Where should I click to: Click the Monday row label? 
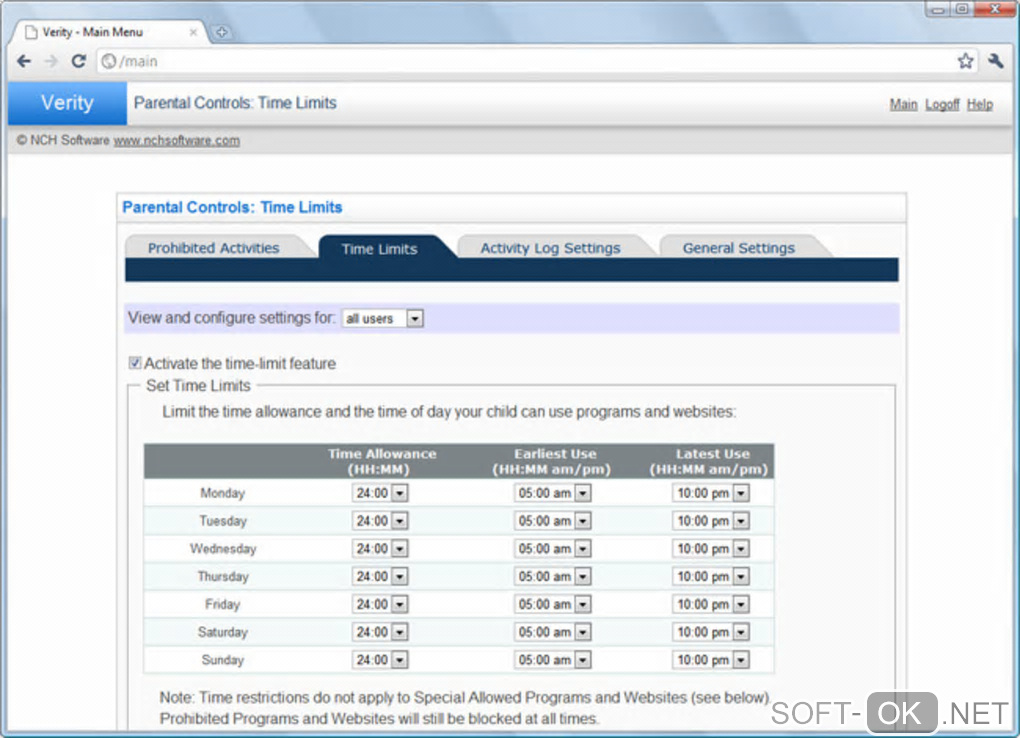tap(222, 493)
